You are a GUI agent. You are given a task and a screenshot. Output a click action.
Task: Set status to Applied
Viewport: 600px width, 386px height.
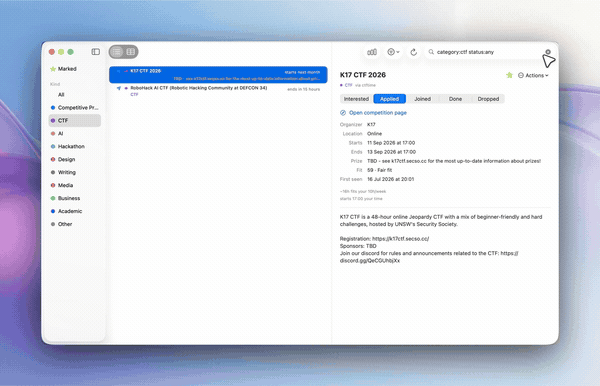[x=389, y=99]
